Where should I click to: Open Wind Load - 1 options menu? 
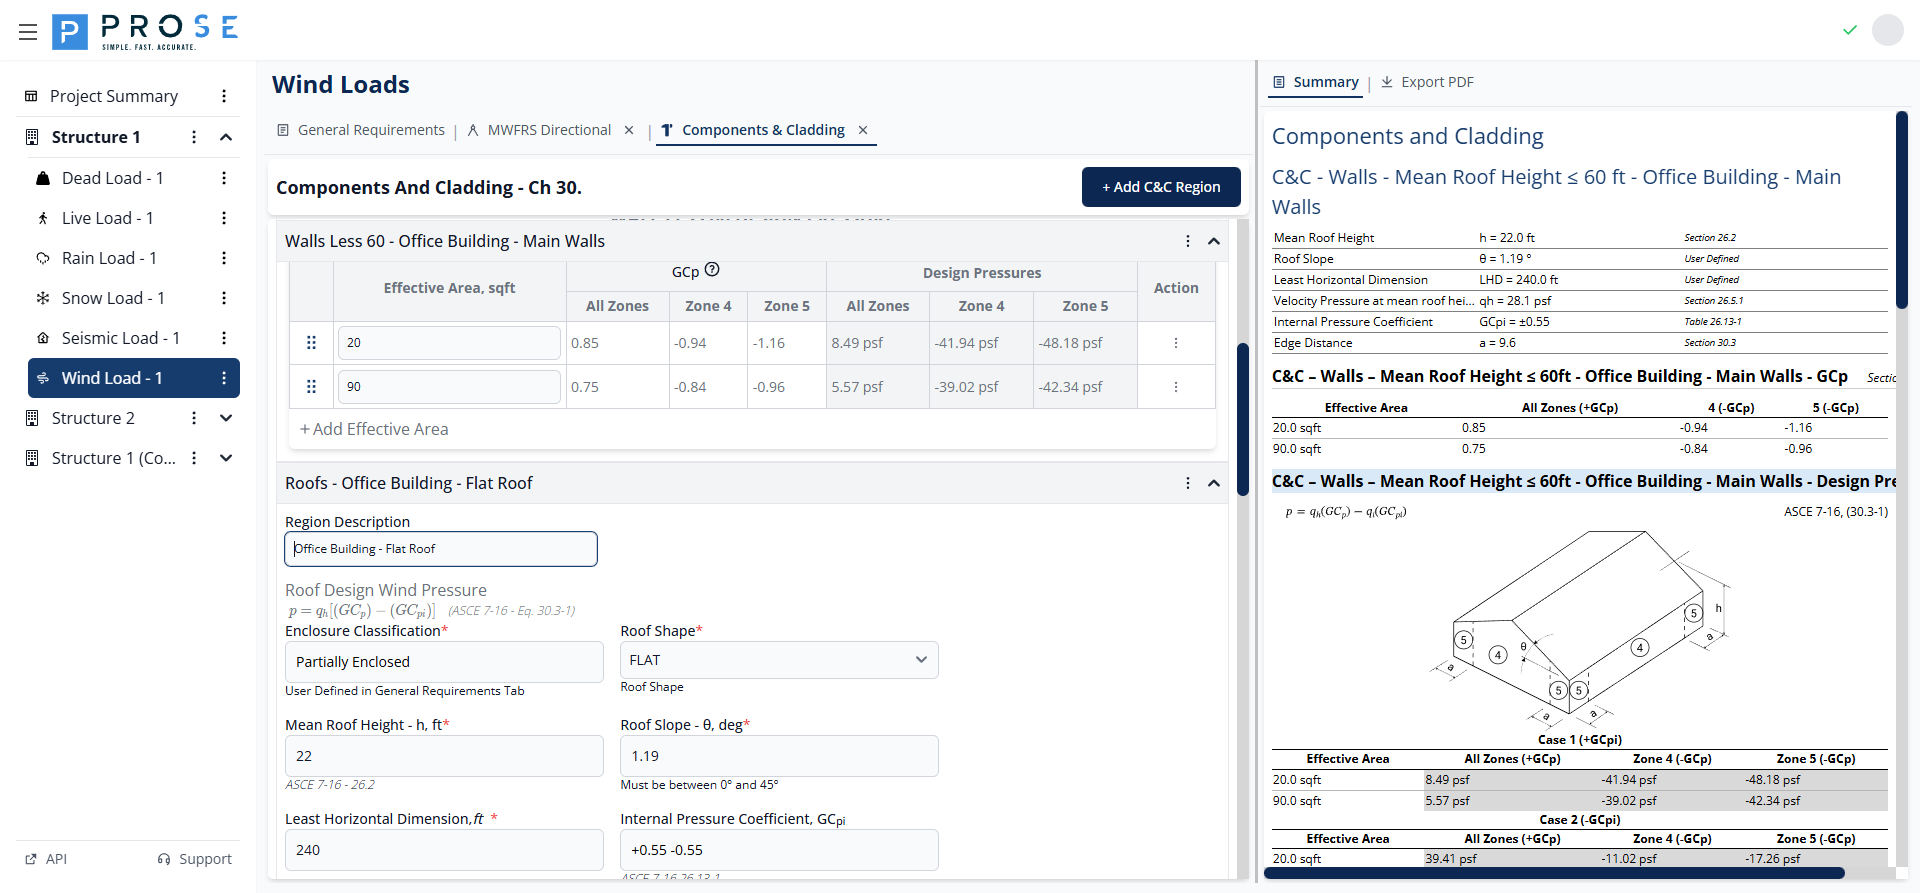pyautogui.click(x=224, y=378)
